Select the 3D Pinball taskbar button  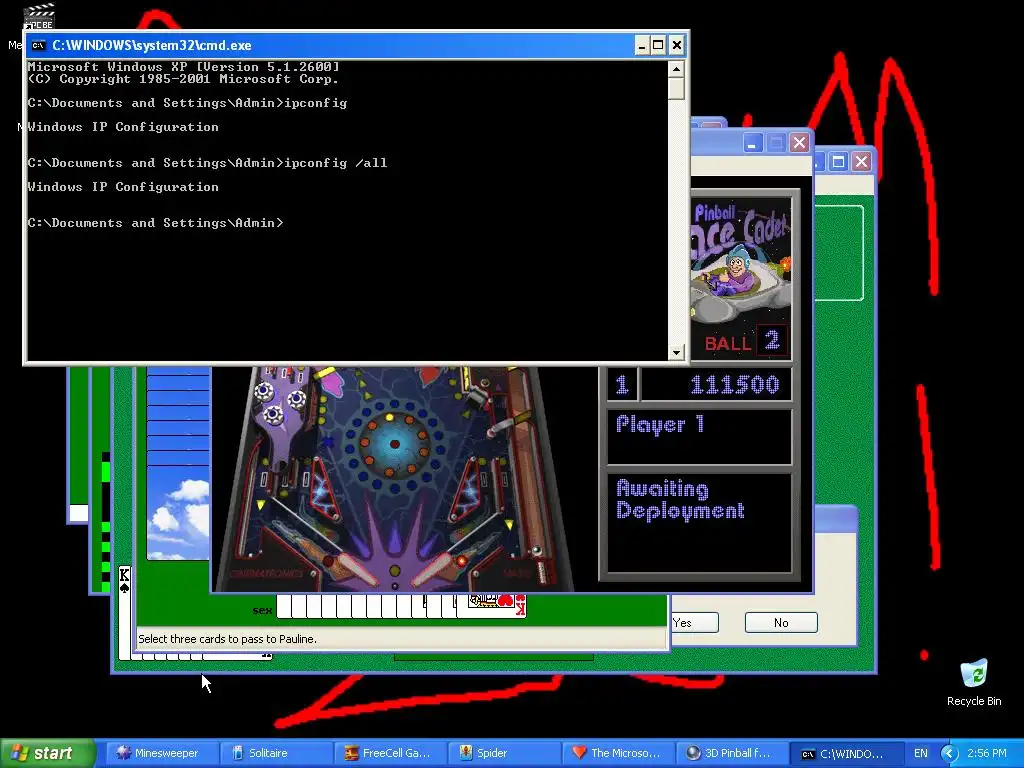pos(732,753)
